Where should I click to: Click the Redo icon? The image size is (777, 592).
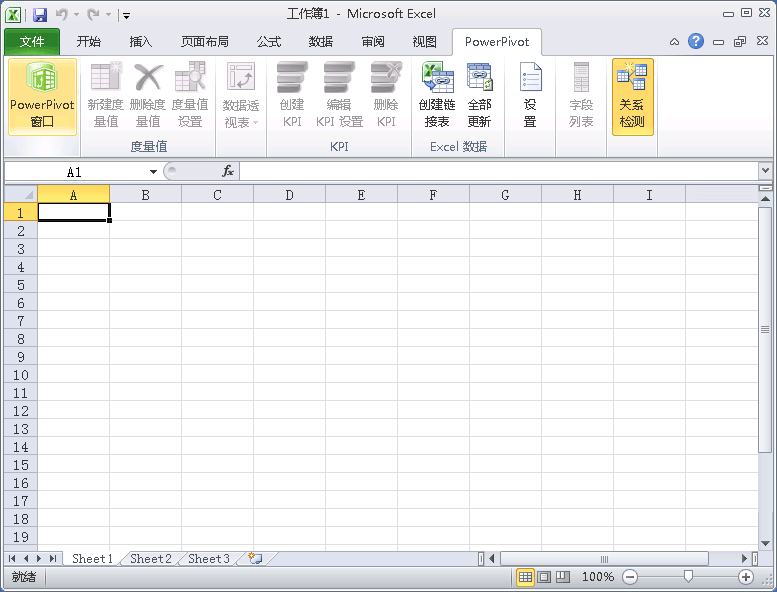(x=93, y=15)
